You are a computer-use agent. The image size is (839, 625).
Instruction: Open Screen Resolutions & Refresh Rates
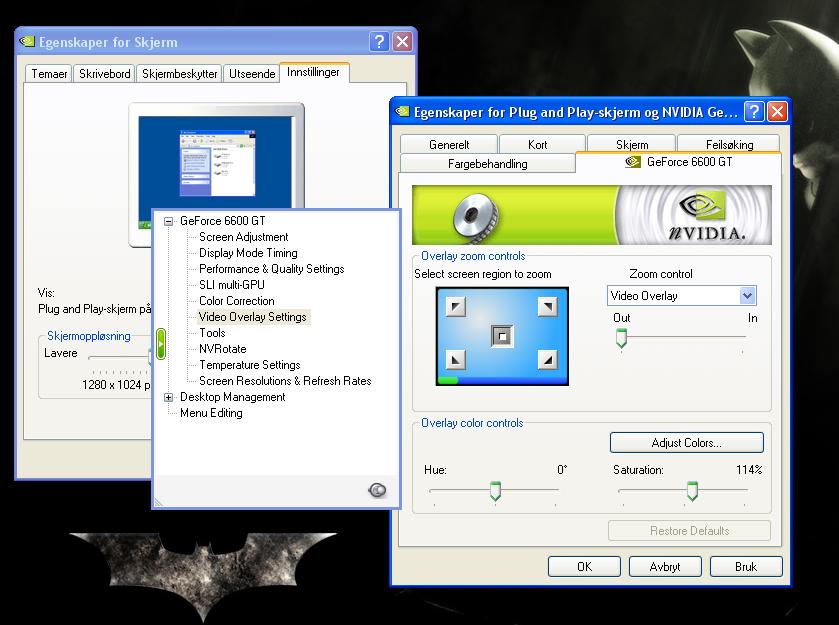pyautogui.click(x=285, y=382)
